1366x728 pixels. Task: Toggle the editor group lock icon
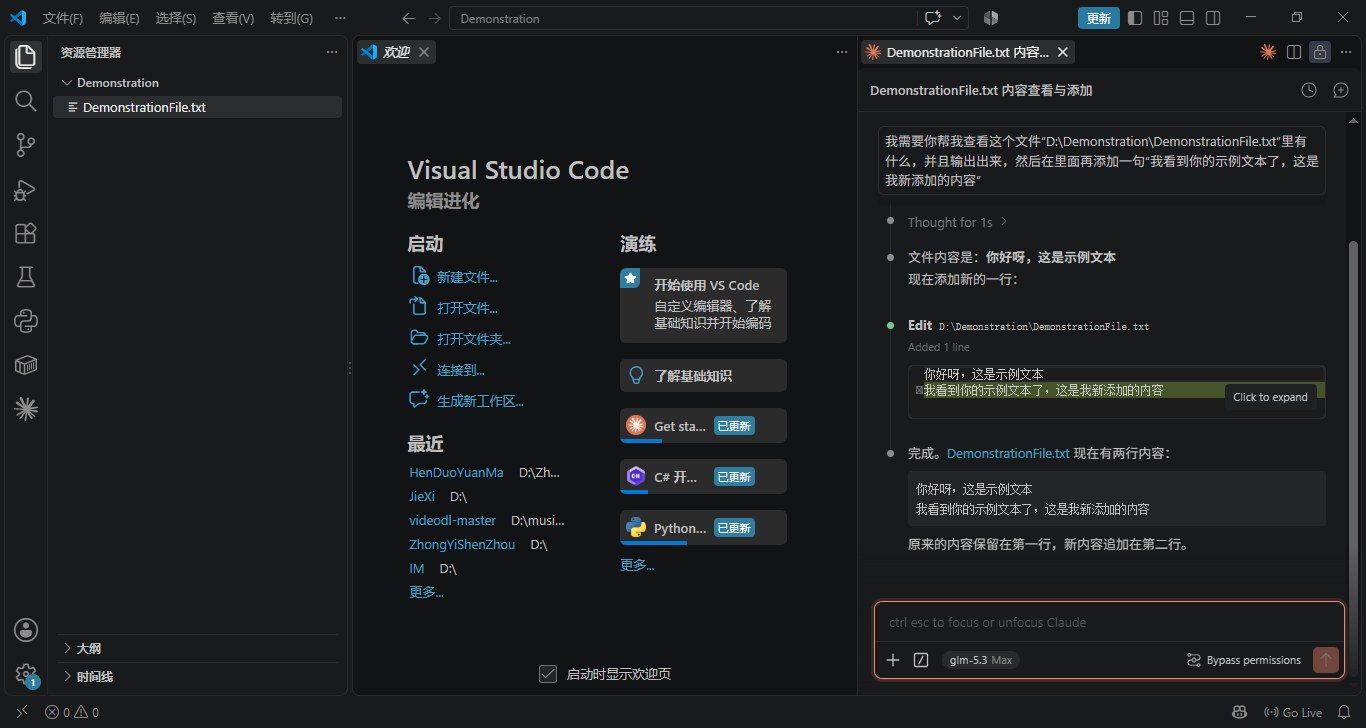tap(1320, 52)
